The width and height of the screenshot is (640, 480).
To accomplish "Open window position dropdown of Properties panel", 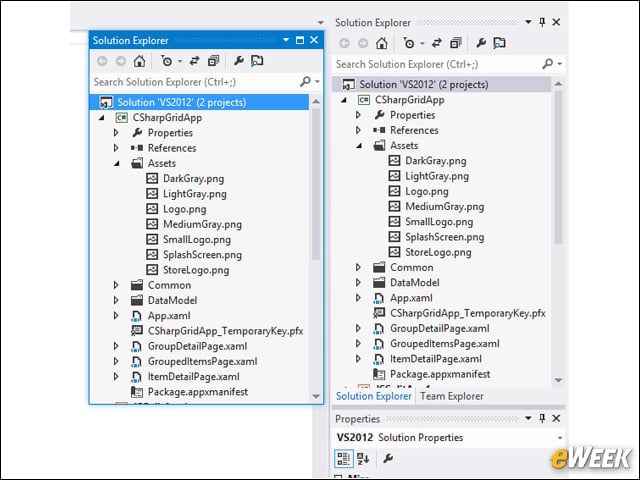I will (528, 418).
